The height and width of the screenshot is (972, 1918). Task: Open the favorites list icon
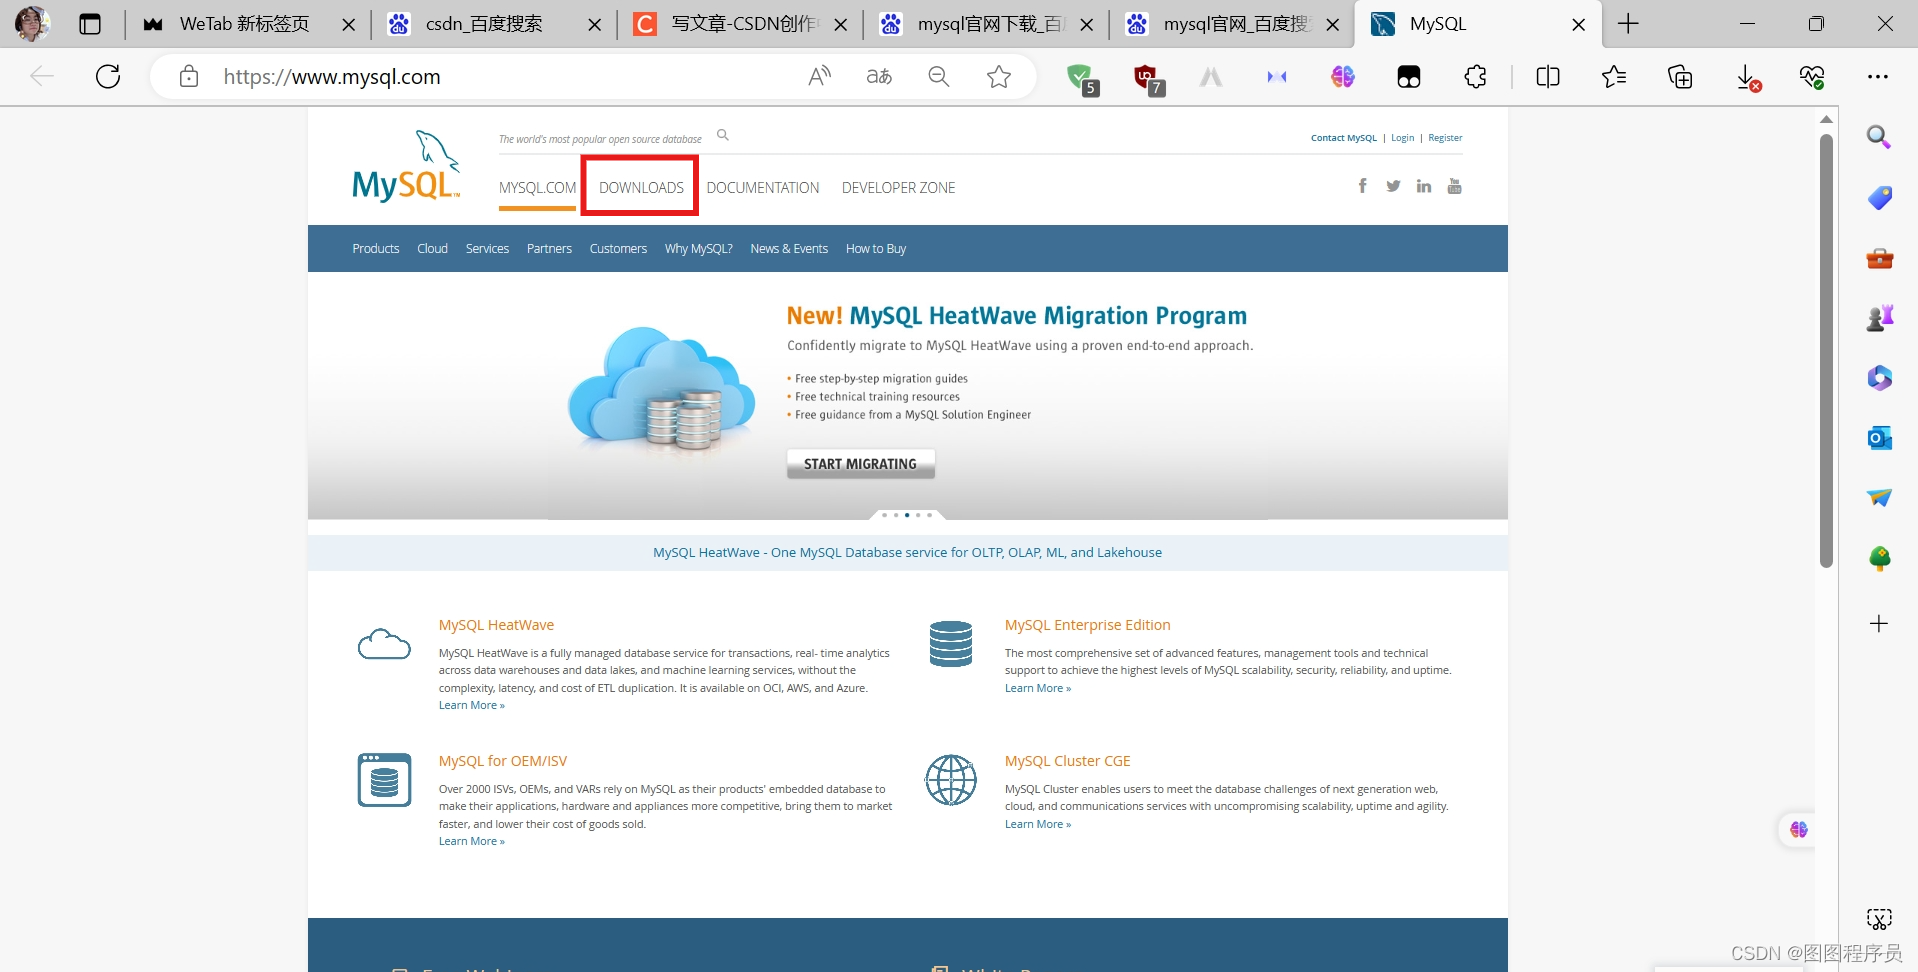[x=1614, y=76]
